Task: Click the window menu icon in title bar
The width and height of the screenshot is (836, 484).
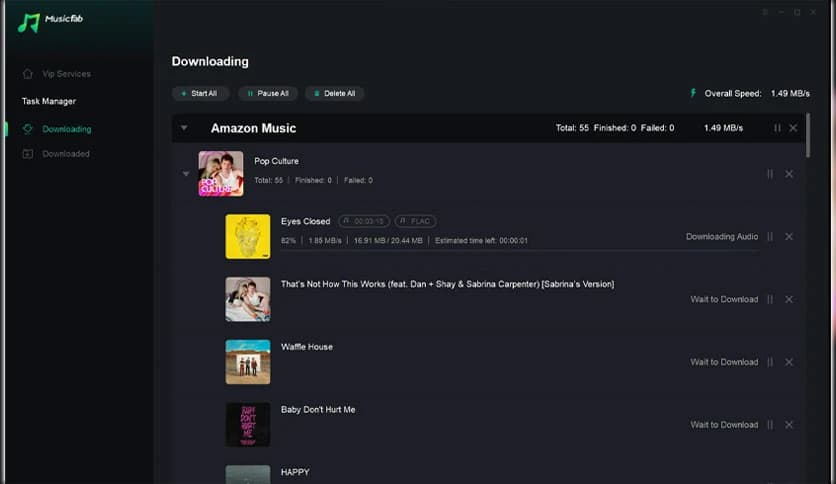Action: tap(765, 12)
